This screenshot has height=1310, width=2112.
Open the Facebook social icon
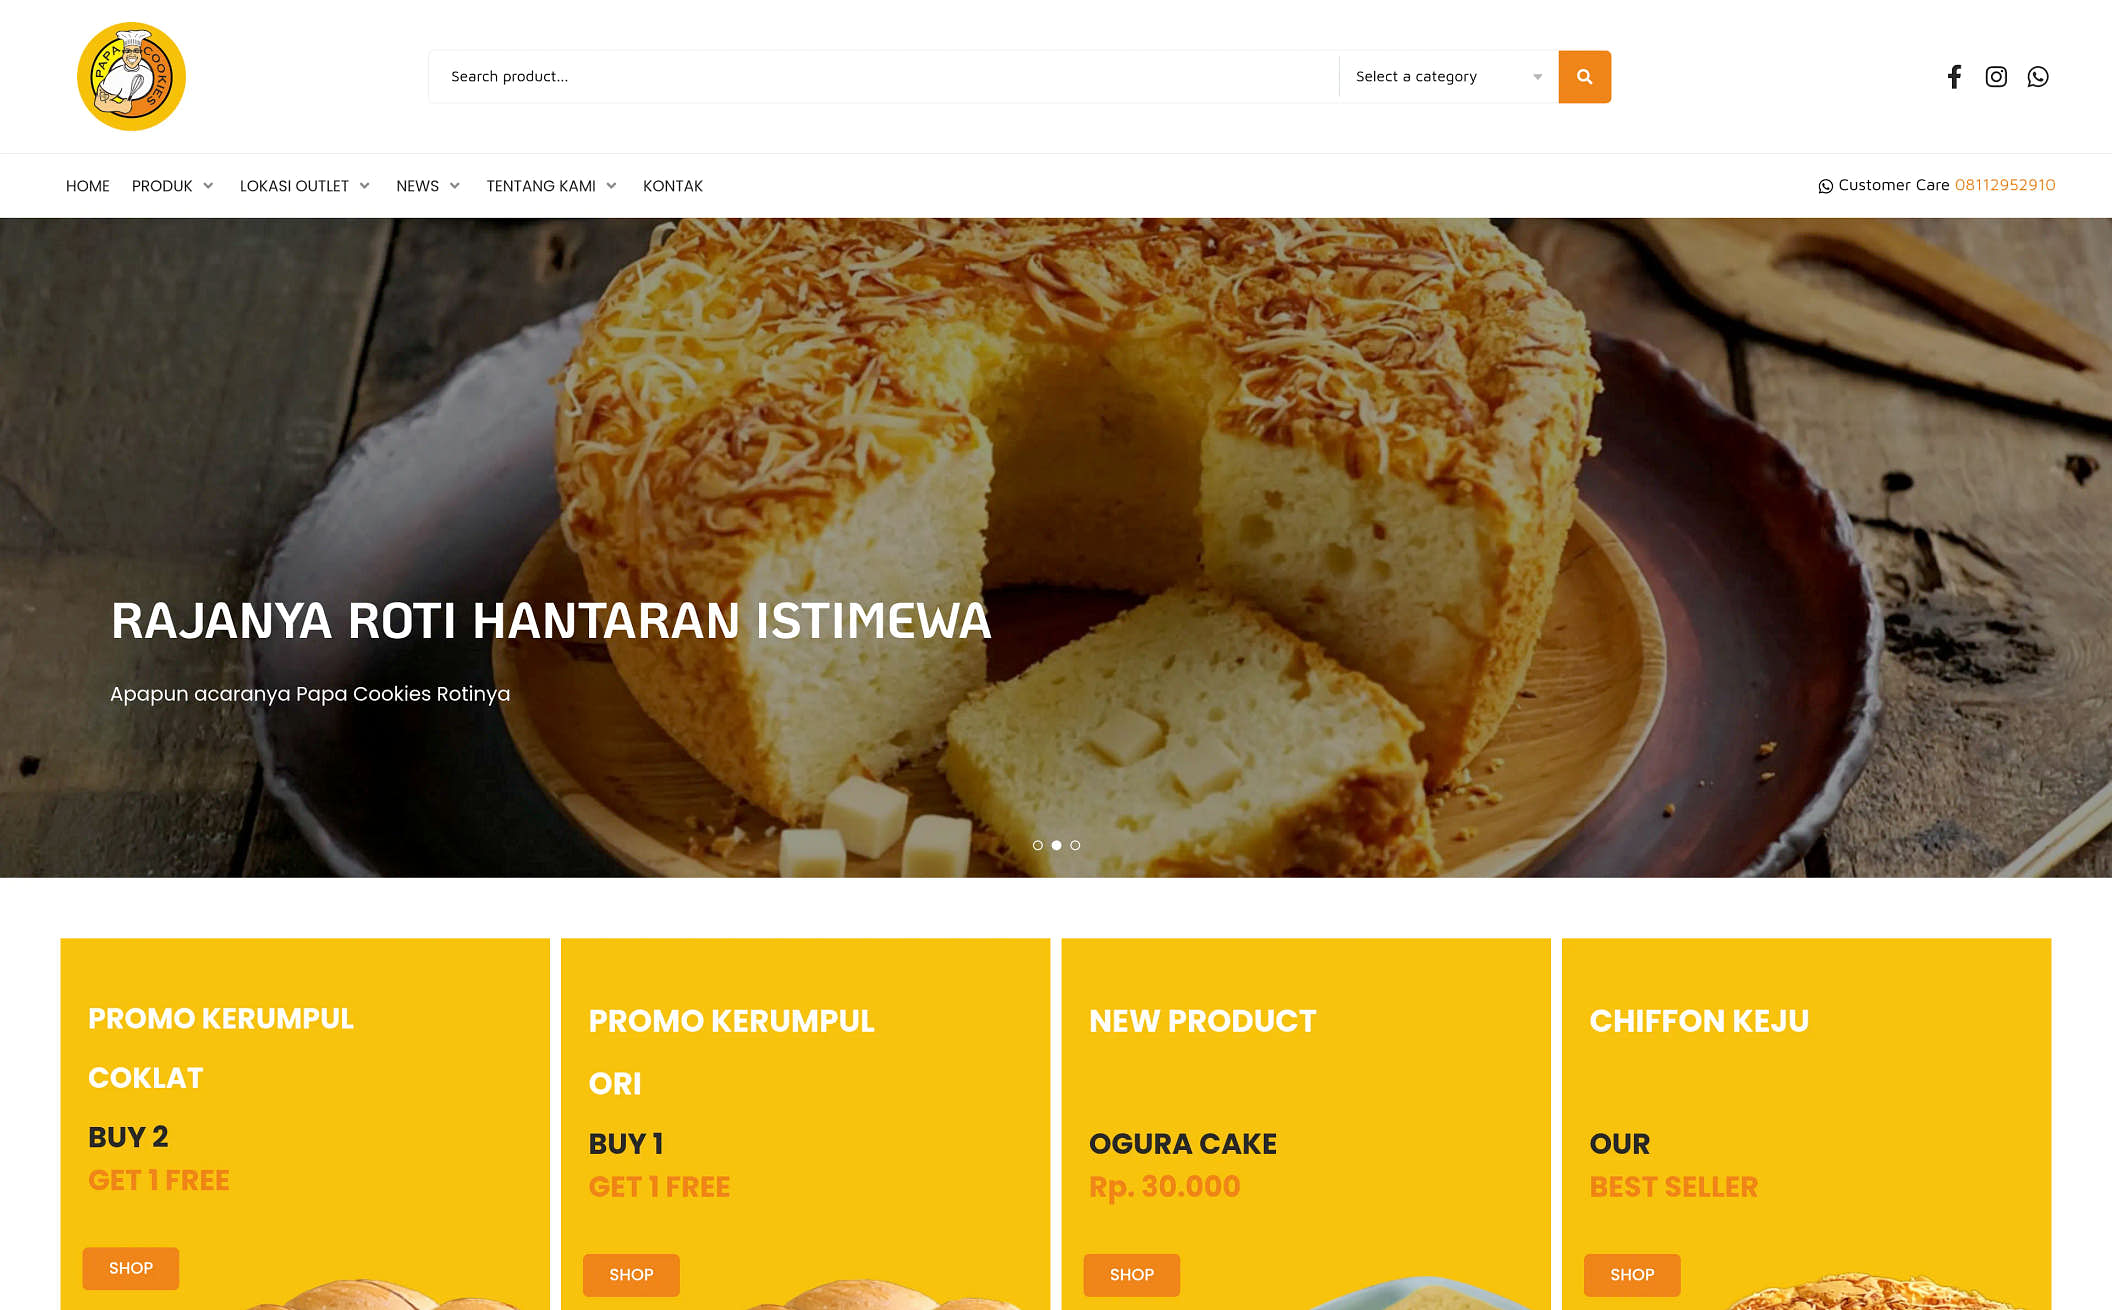1954,77
